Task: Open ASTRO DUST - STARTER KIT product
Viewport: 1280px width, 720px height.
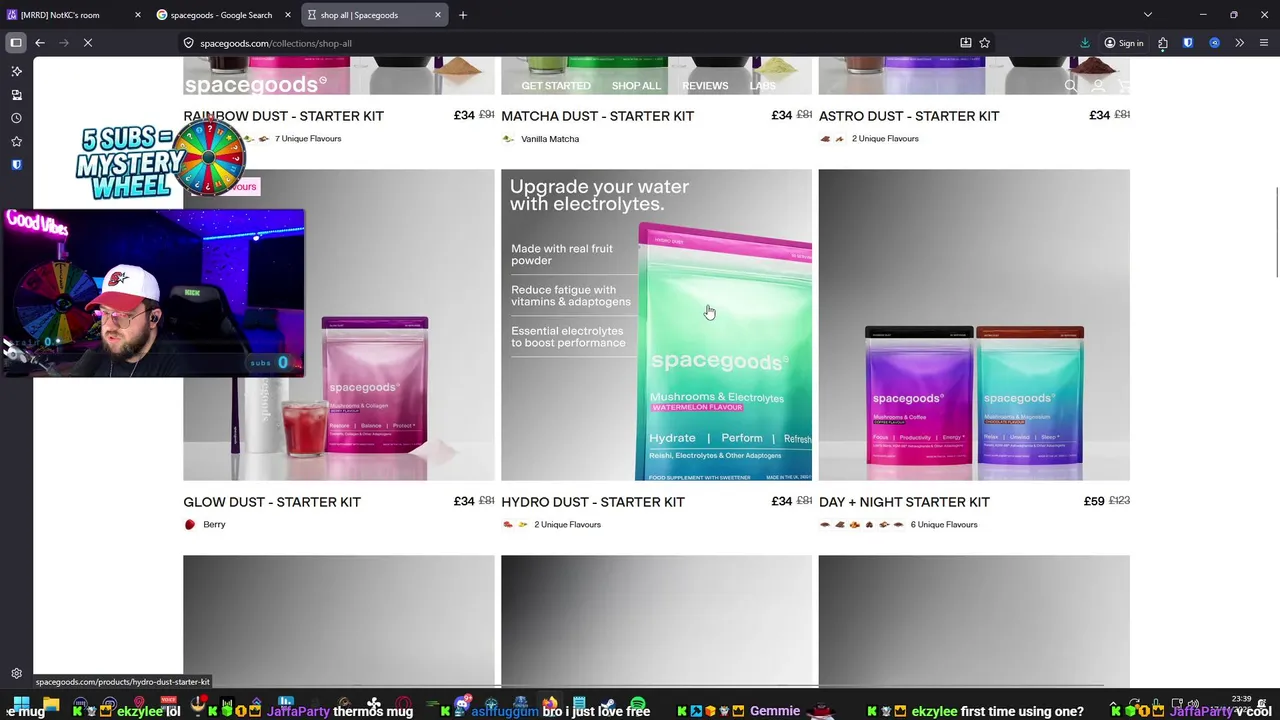Action: (909, 116)
